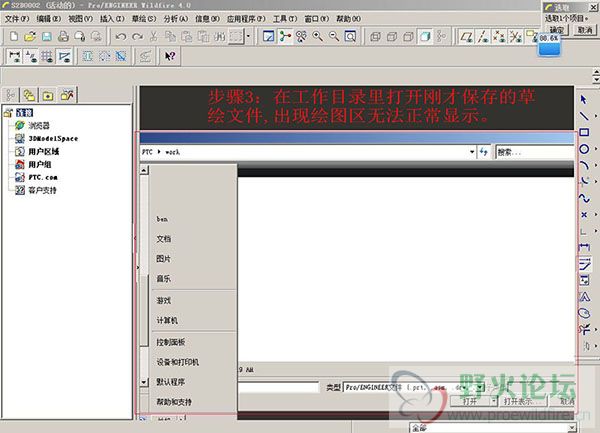Click the Zoom Out magnifier icon
The image size is (600, 433).
pyautogui.click(x=334, y=37)
